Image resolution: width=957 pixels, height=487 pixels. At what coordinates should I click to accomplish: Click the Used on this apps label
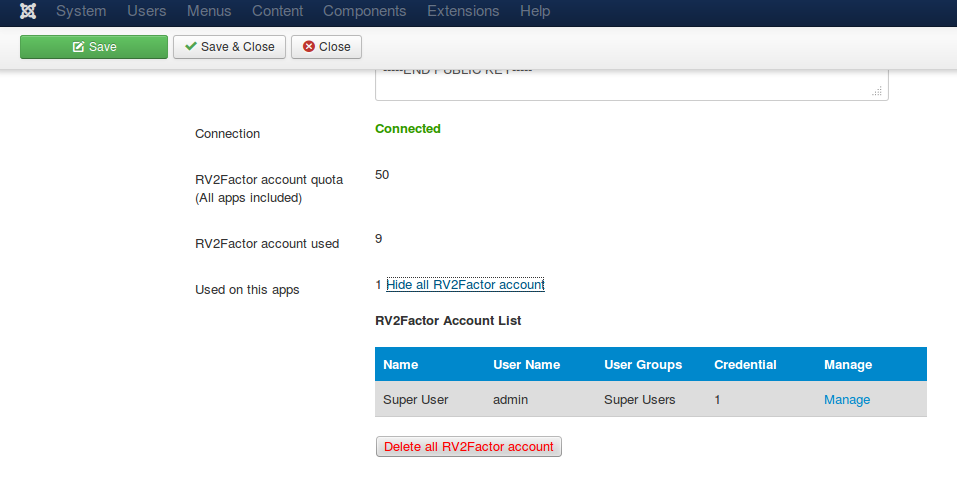247,290
